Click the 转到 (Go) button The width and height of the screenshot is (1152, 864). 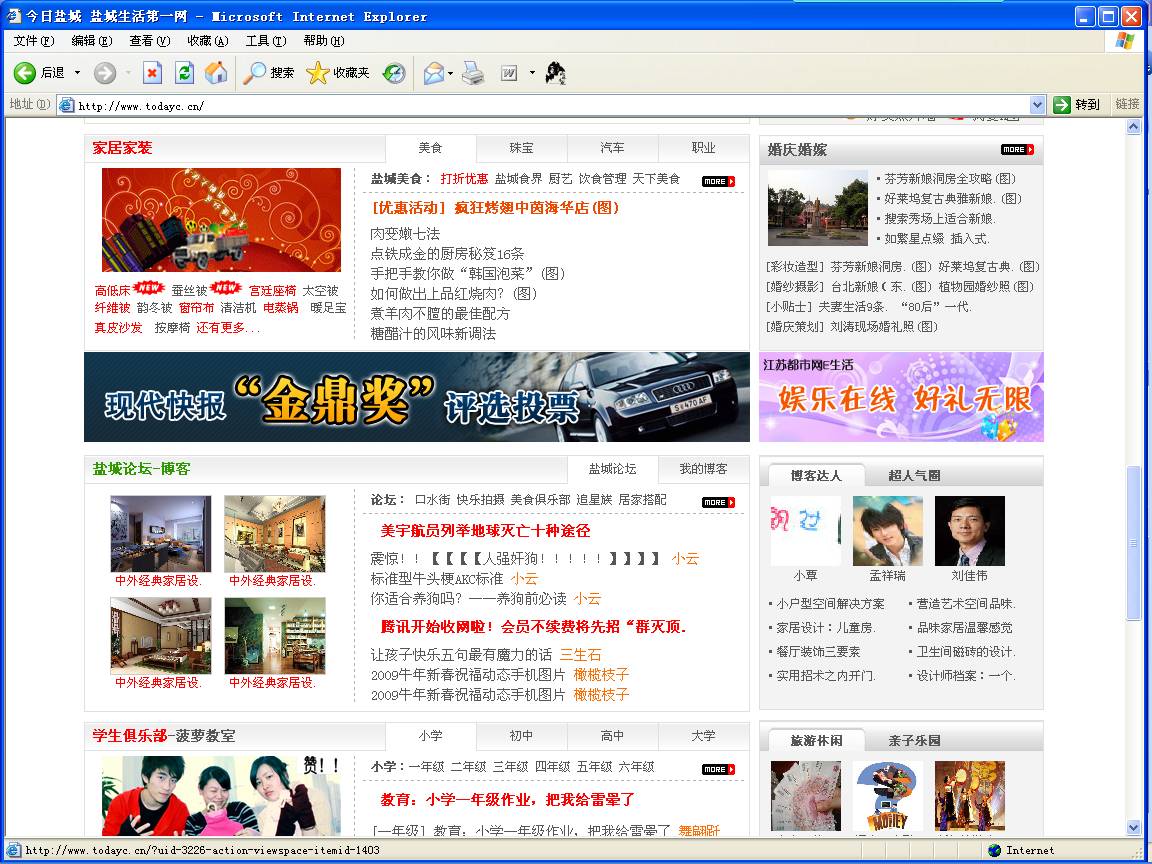pos(1077,105)
